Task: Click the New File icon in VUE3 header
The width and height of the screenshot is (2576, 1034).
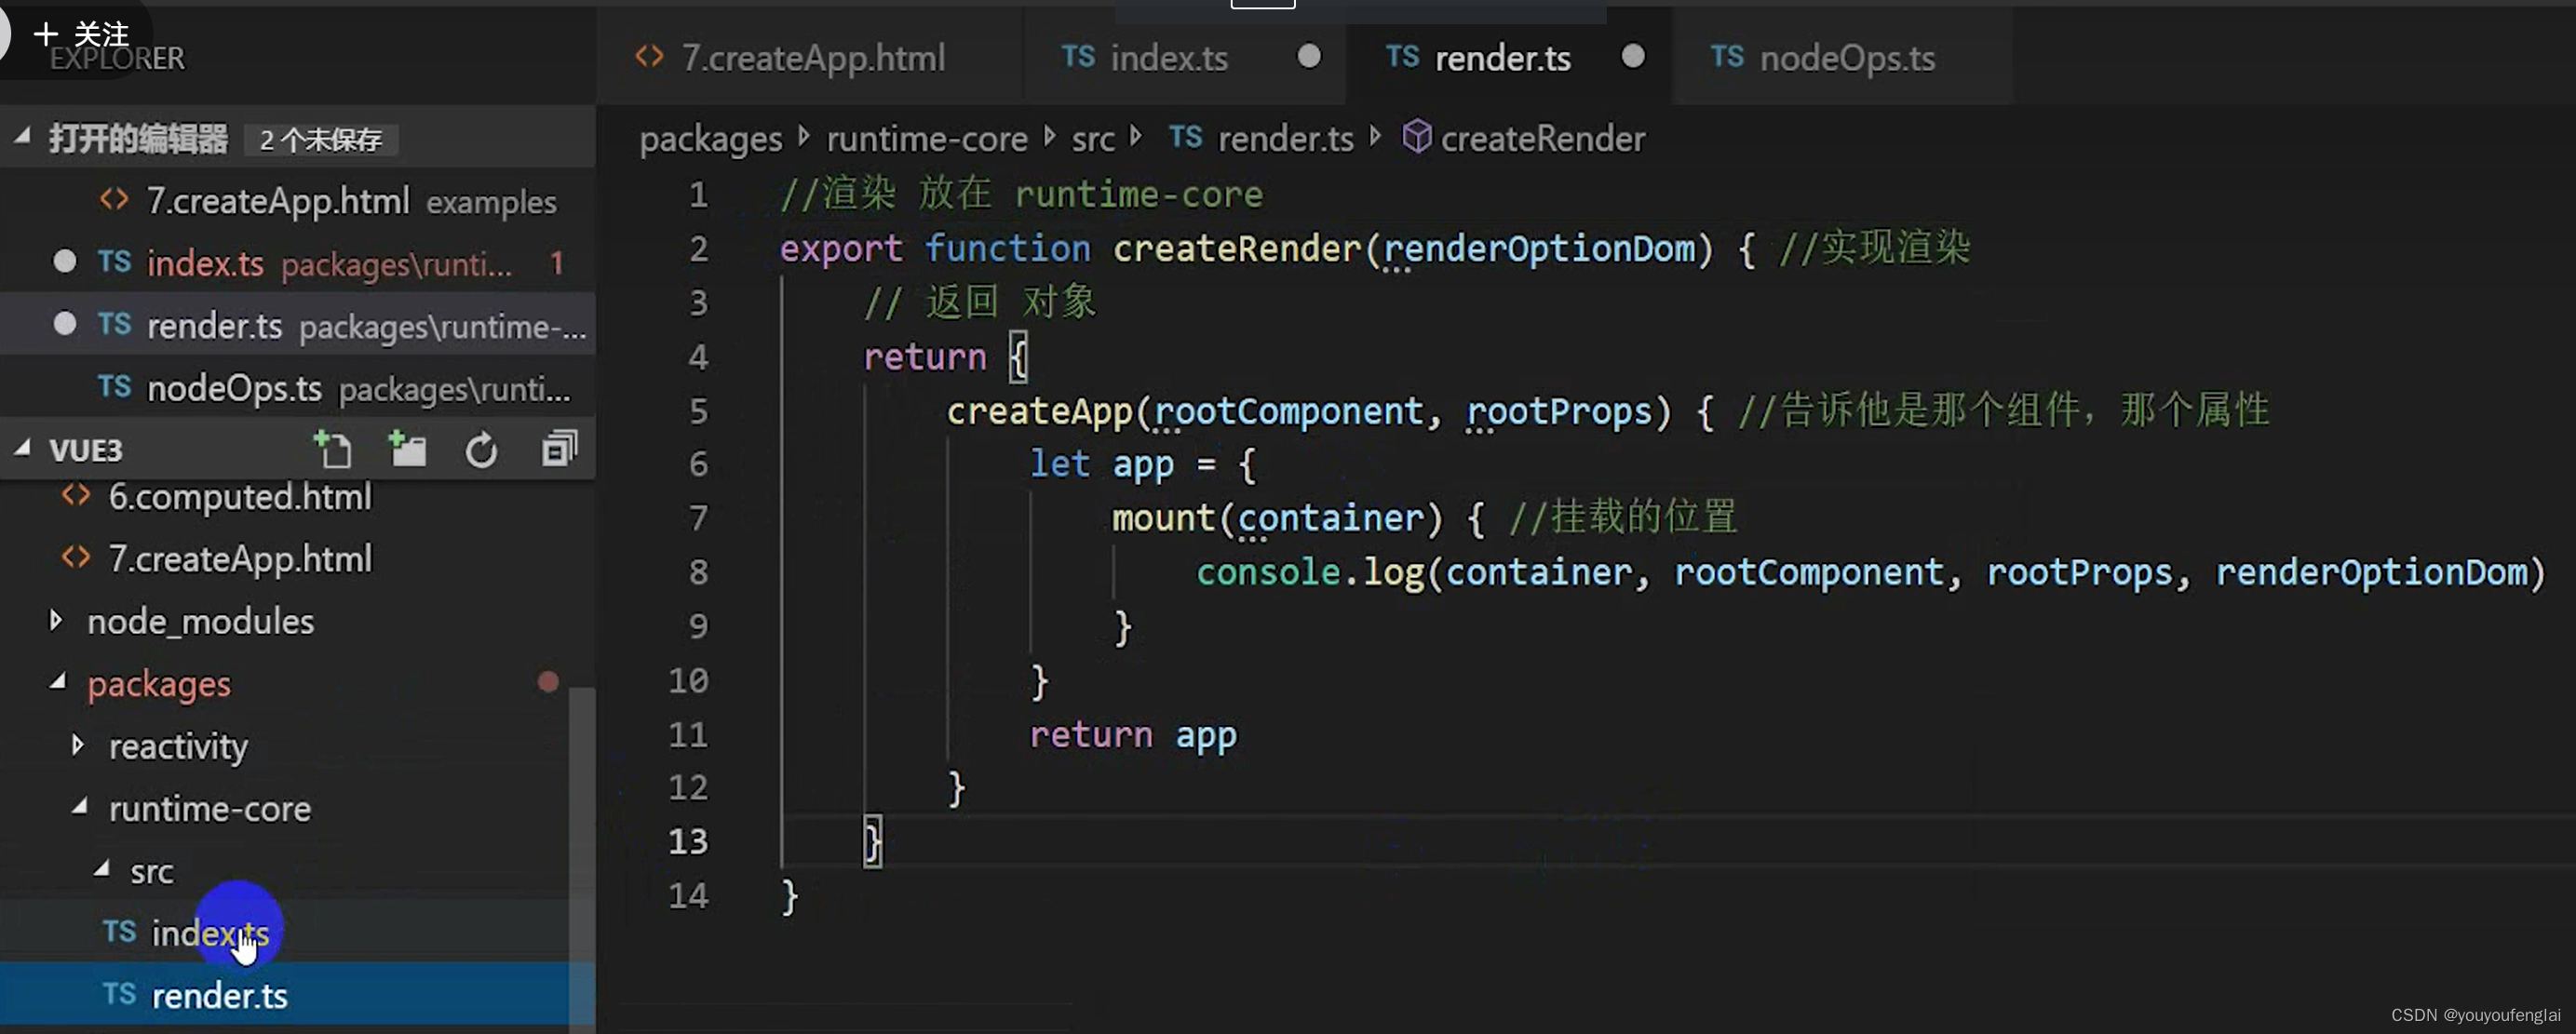Action: pos(332,450)
